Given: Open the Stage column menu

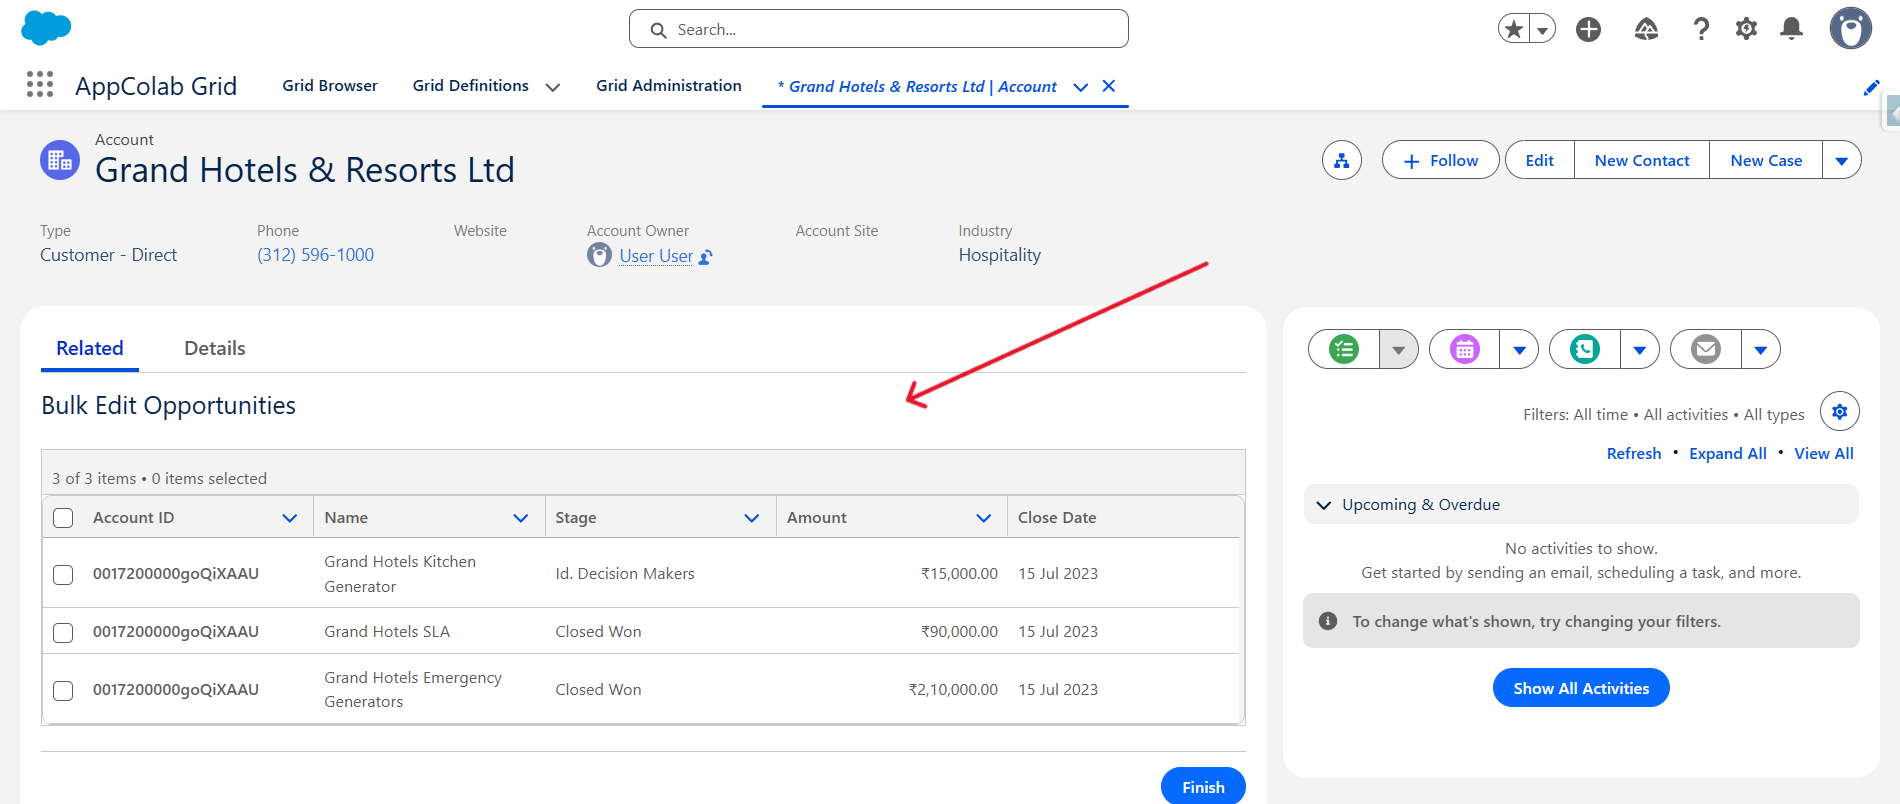Looking at the screenshot, I should pos(752,518).
